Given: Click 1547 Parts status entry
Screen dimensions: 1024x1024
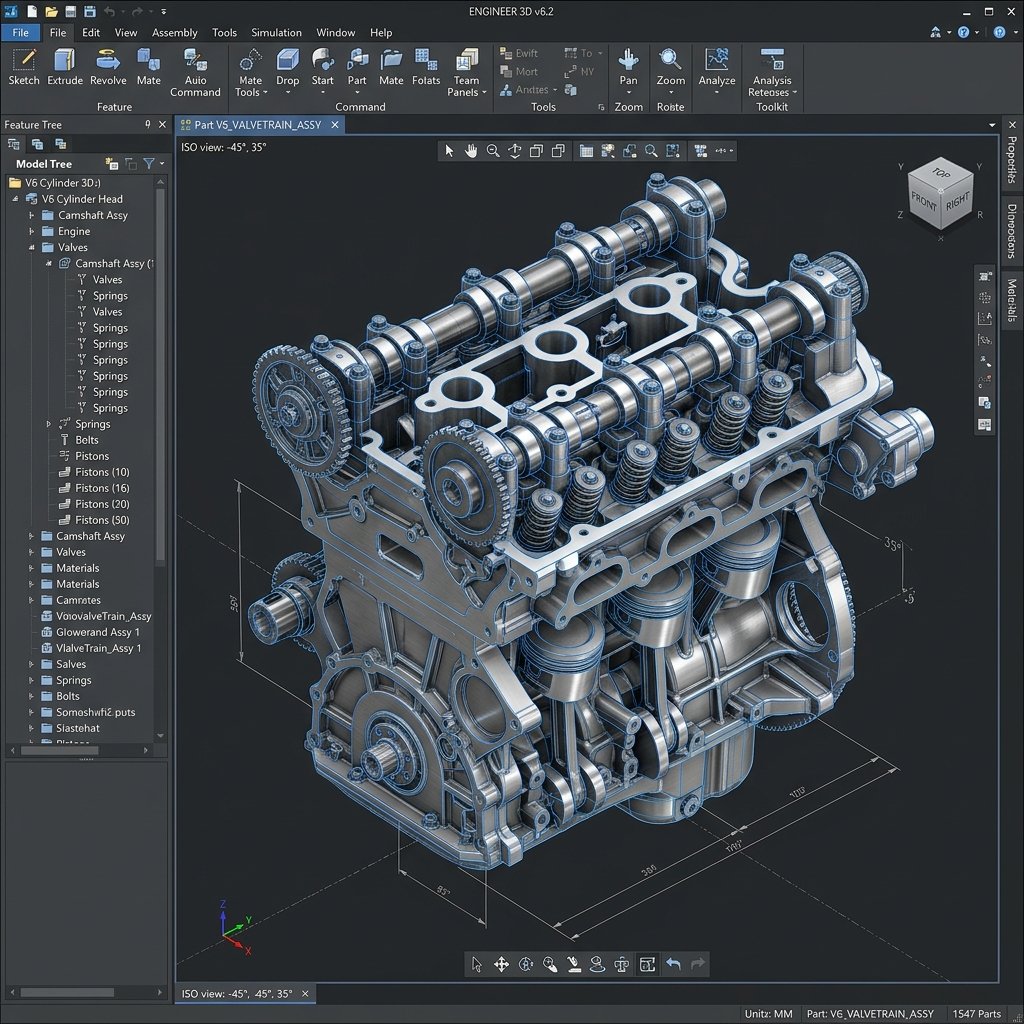Looking at the screenshot, I should [976, 1014].
